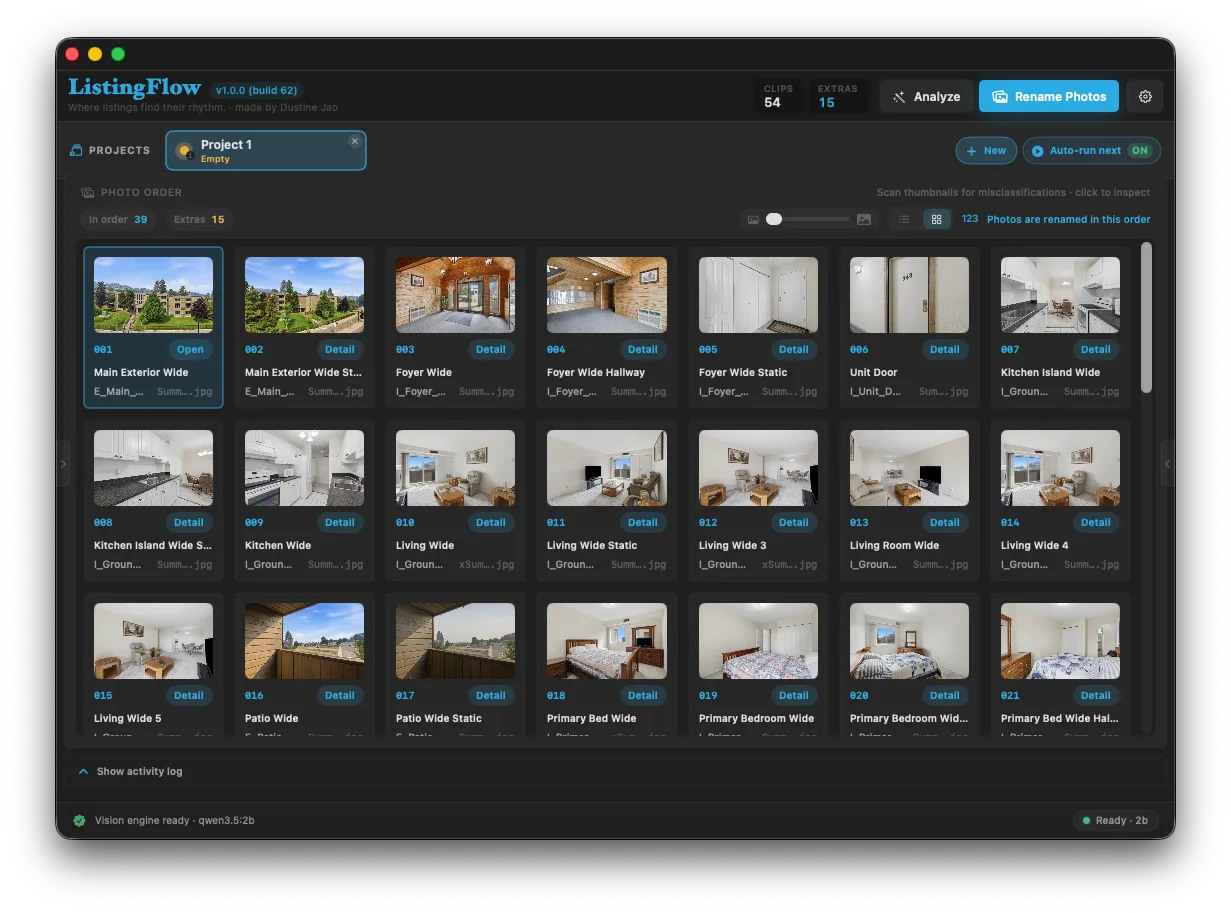Select the Project 1 tab
This screenshot has width=1231, height=913.
266,151
